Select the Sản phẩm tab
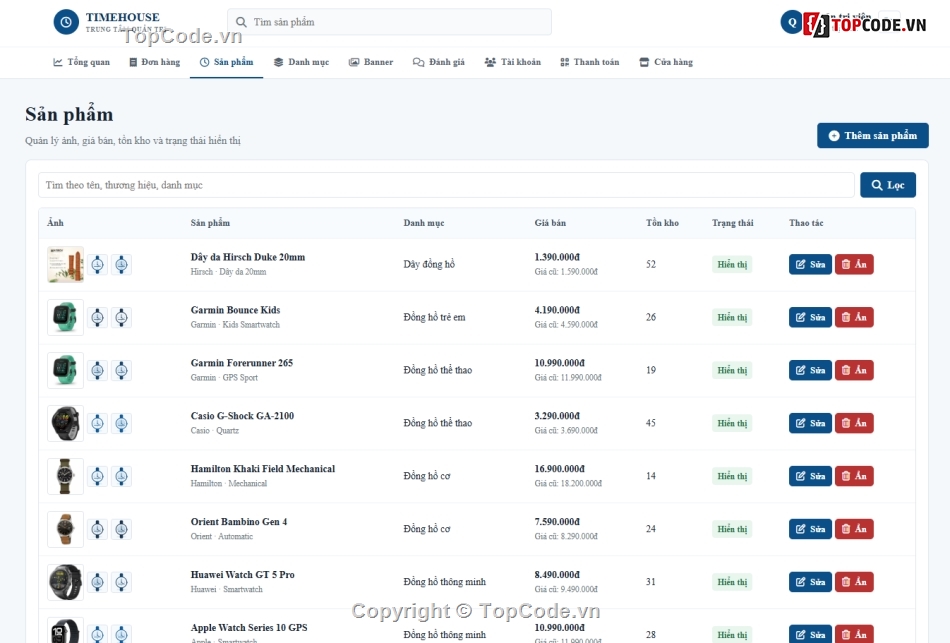Viewport: 950px width, 643px height. tap(227, 62)
